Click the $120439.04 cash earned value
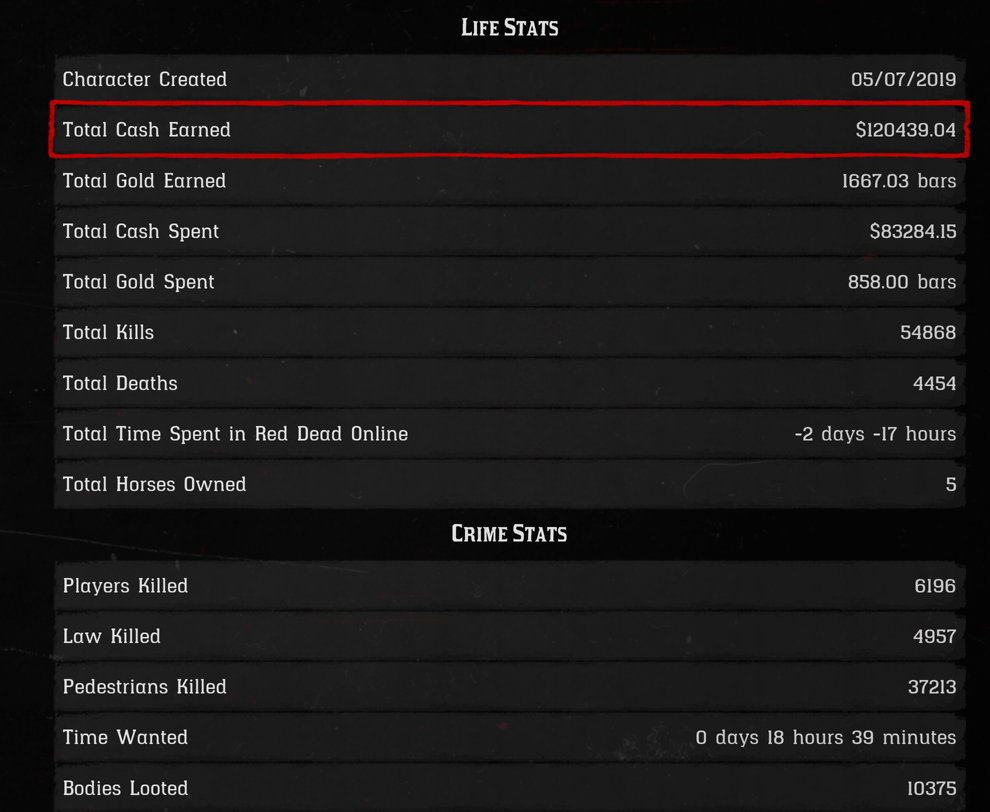 tap(905, 130)
